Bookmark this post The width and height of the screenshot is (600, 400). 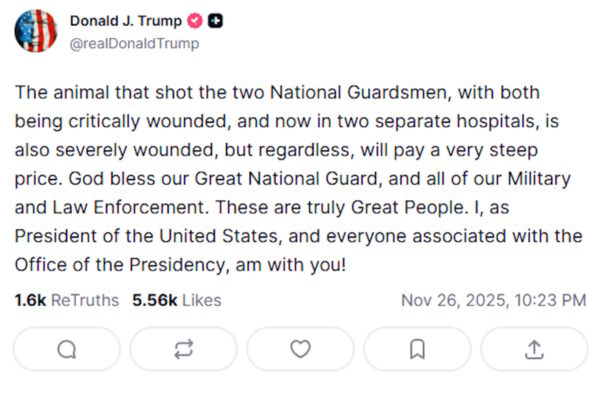coord(417,349)
